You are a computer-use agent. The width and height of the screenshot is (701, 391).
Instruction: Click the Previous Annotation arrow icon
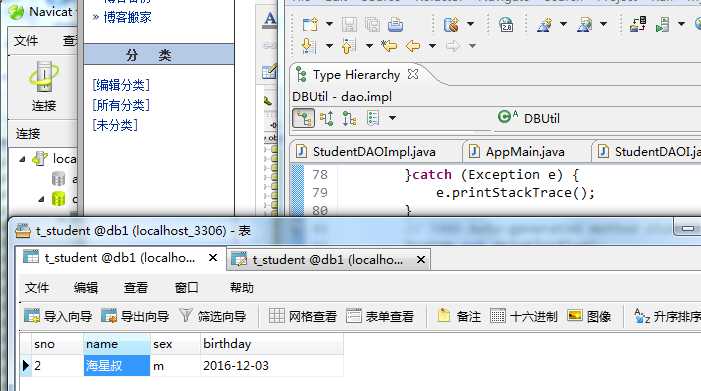click(349, 46)
